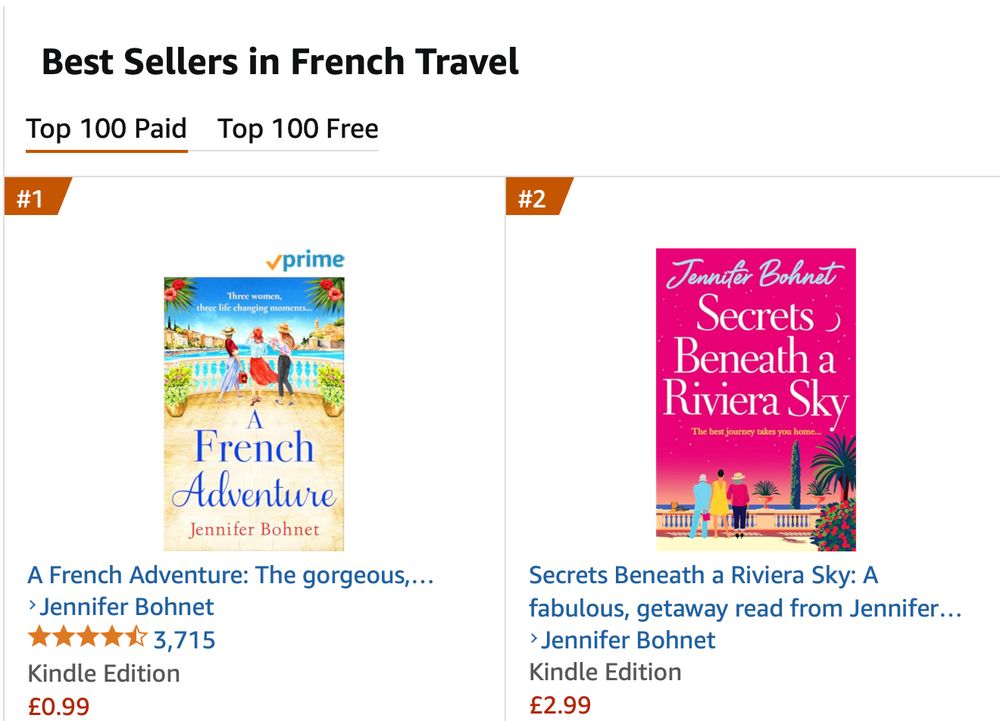The height and width of the screenshot is (721, 1000).
Task: Open Secrets Beneath a Riviera Sky cover
Action: (755, 400)
